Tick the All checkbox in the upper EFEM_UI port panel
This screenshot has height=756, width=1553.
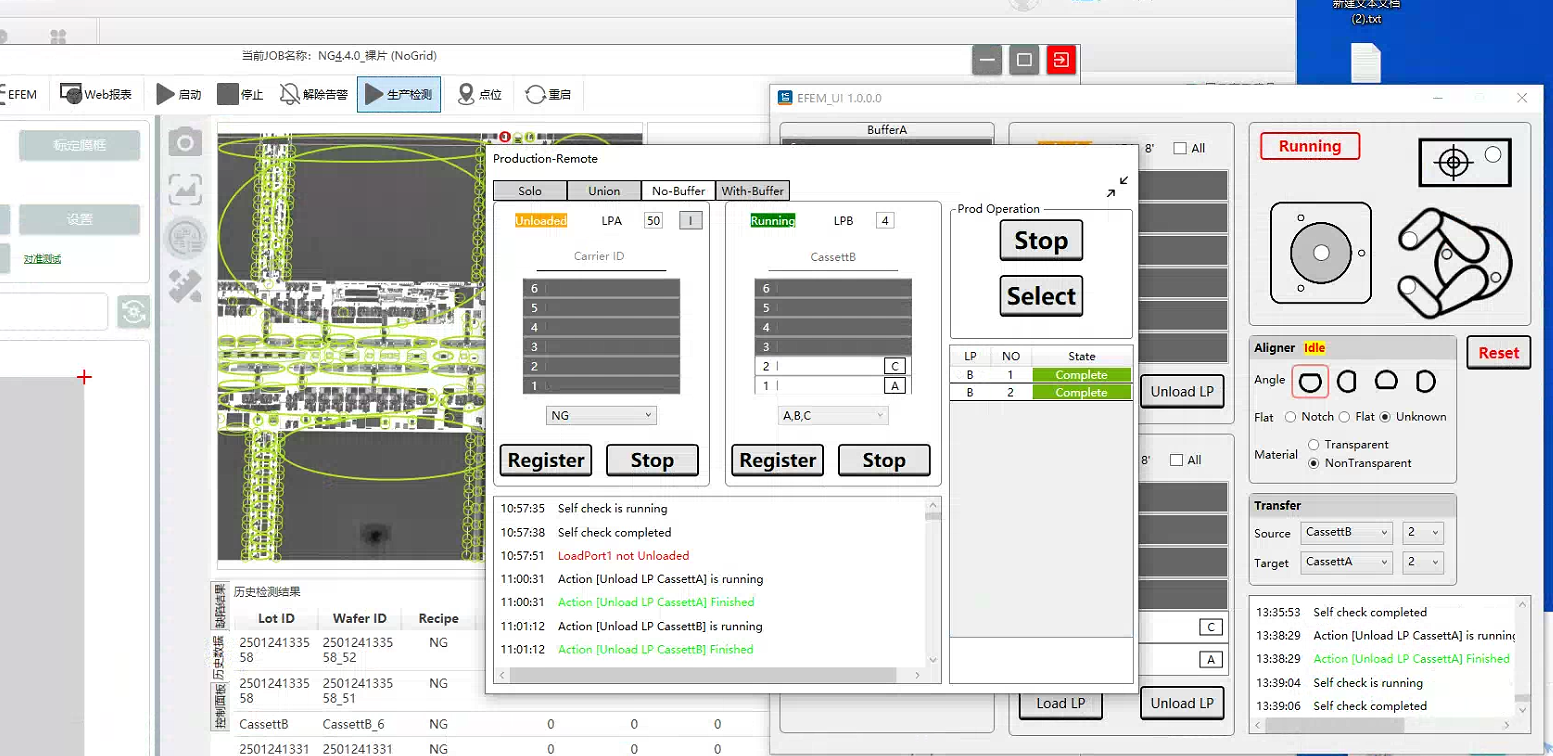(1180, 148)
